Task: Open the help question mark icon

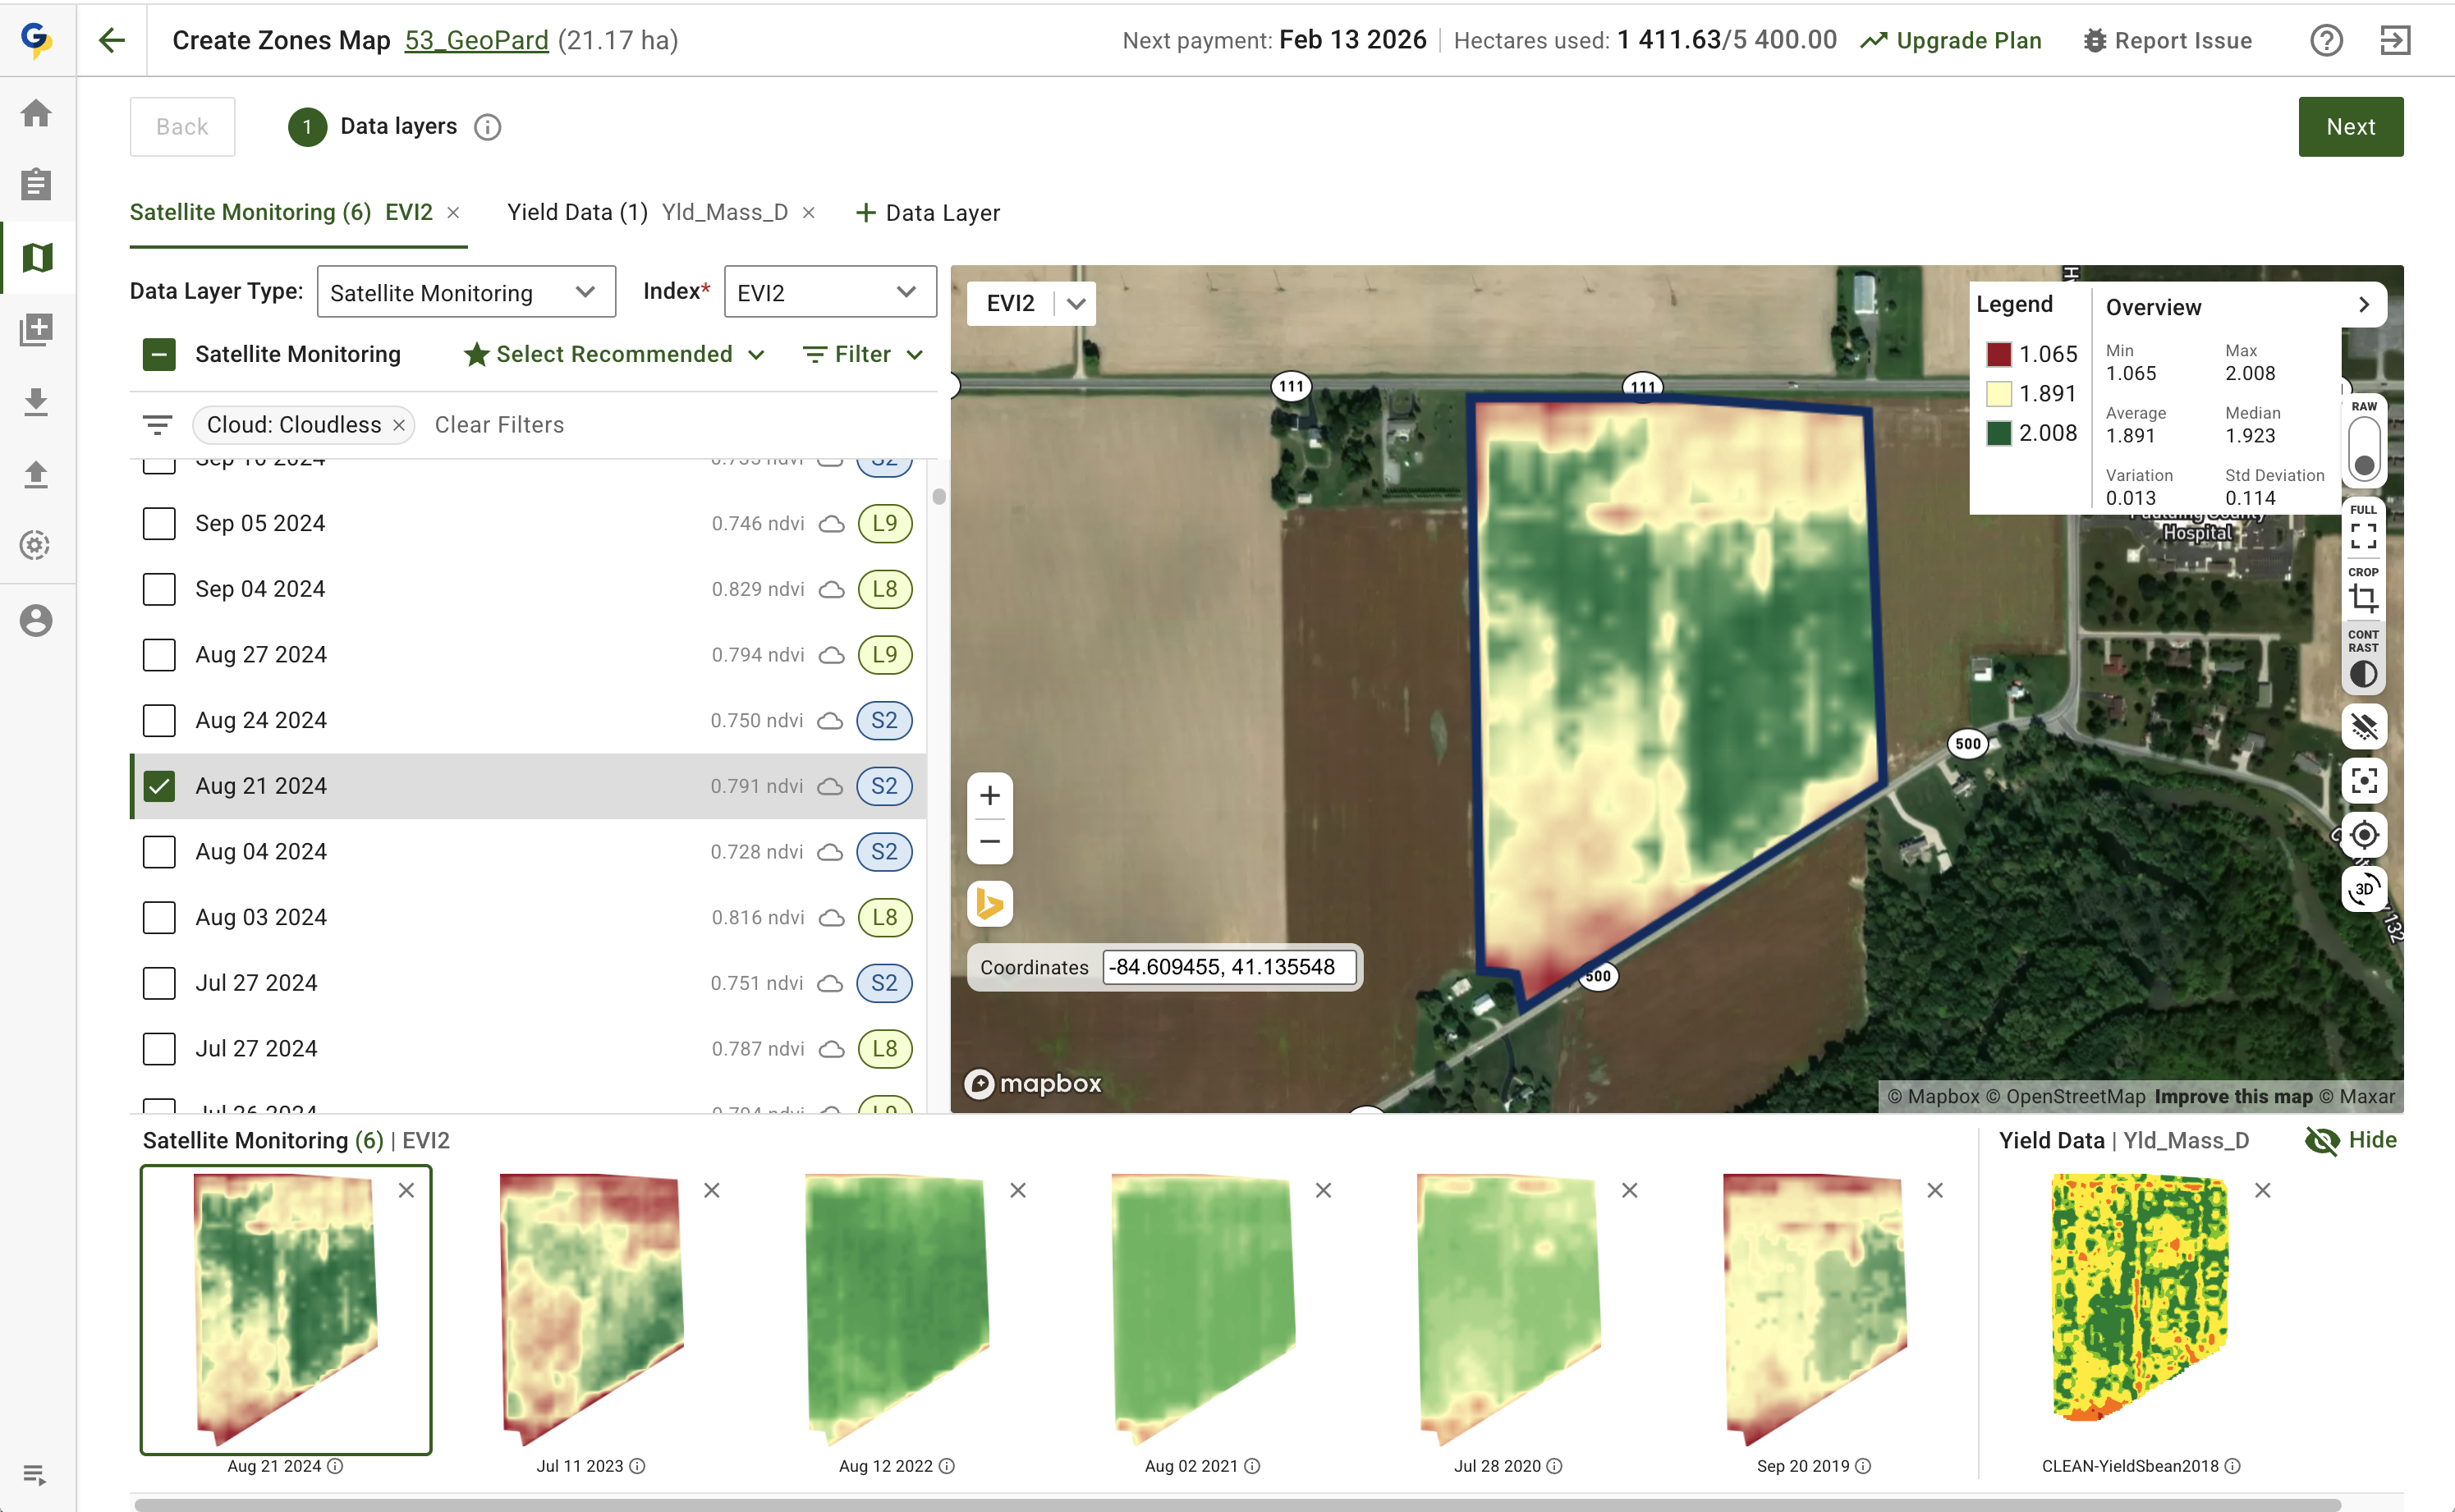Action: click(2326, 41)
